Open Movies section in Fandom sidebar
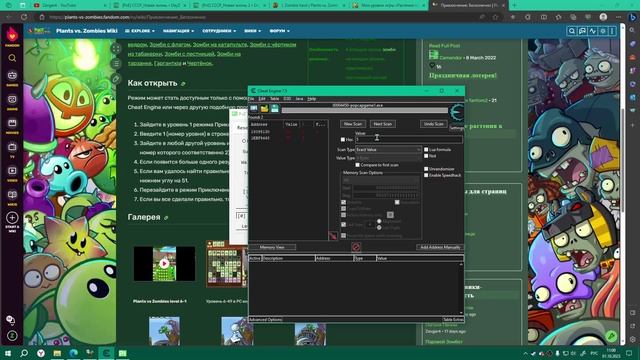Image resolution: width=640 pixels, height=360 pixels. coord(12,125)
